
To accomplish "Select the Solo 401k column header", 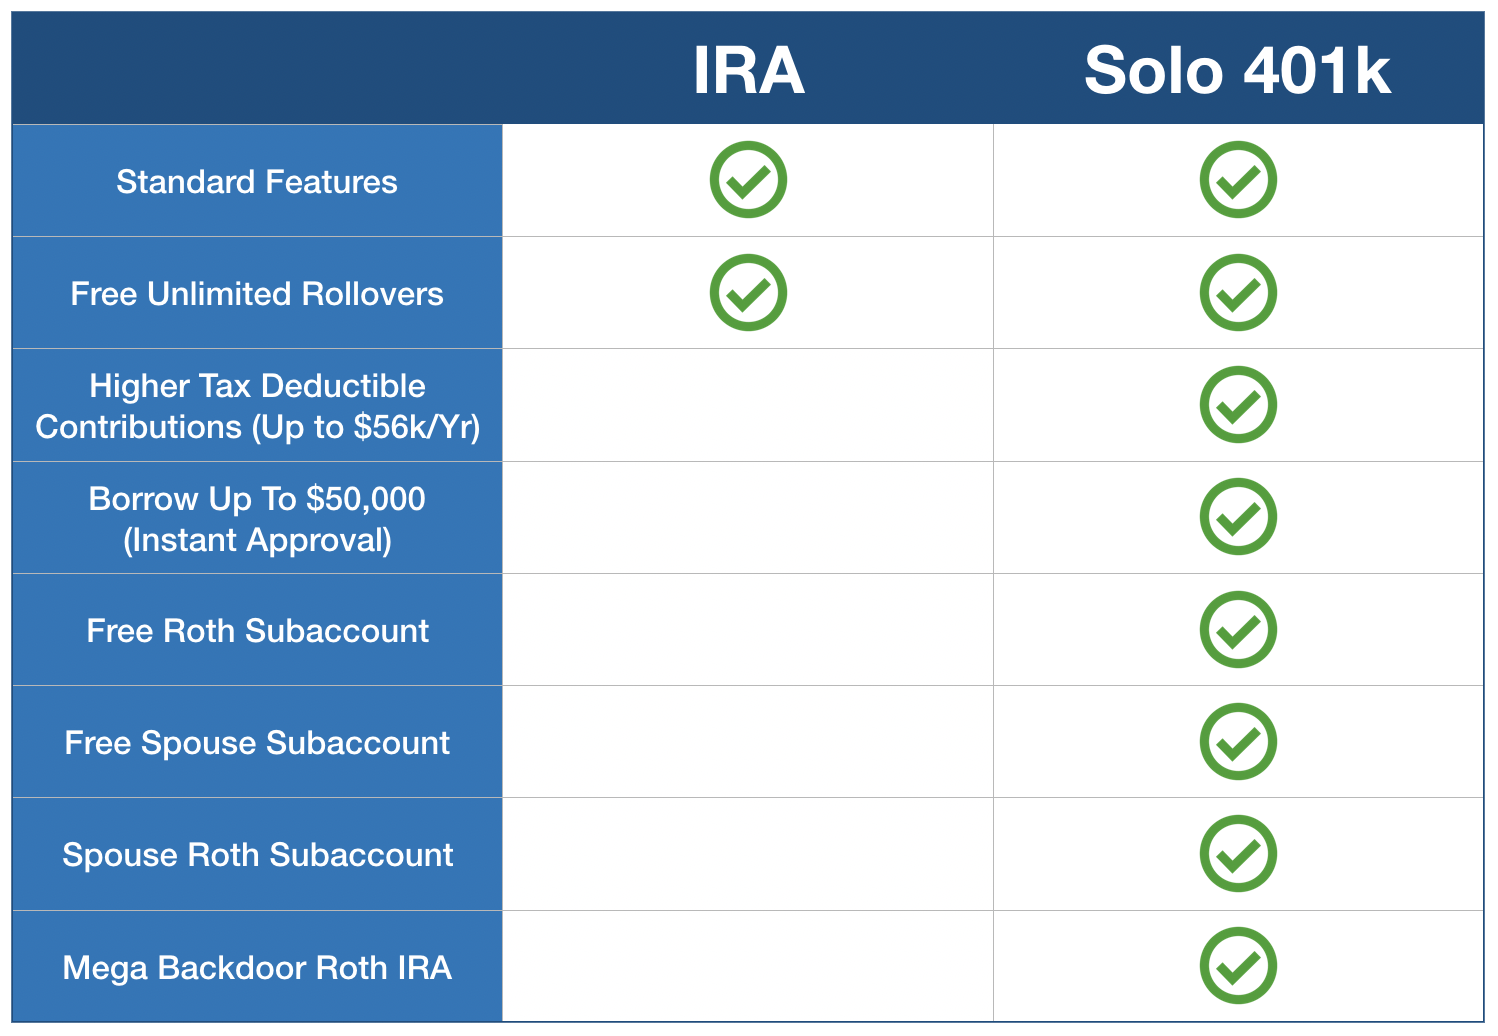I will [x=1237, y=71].
